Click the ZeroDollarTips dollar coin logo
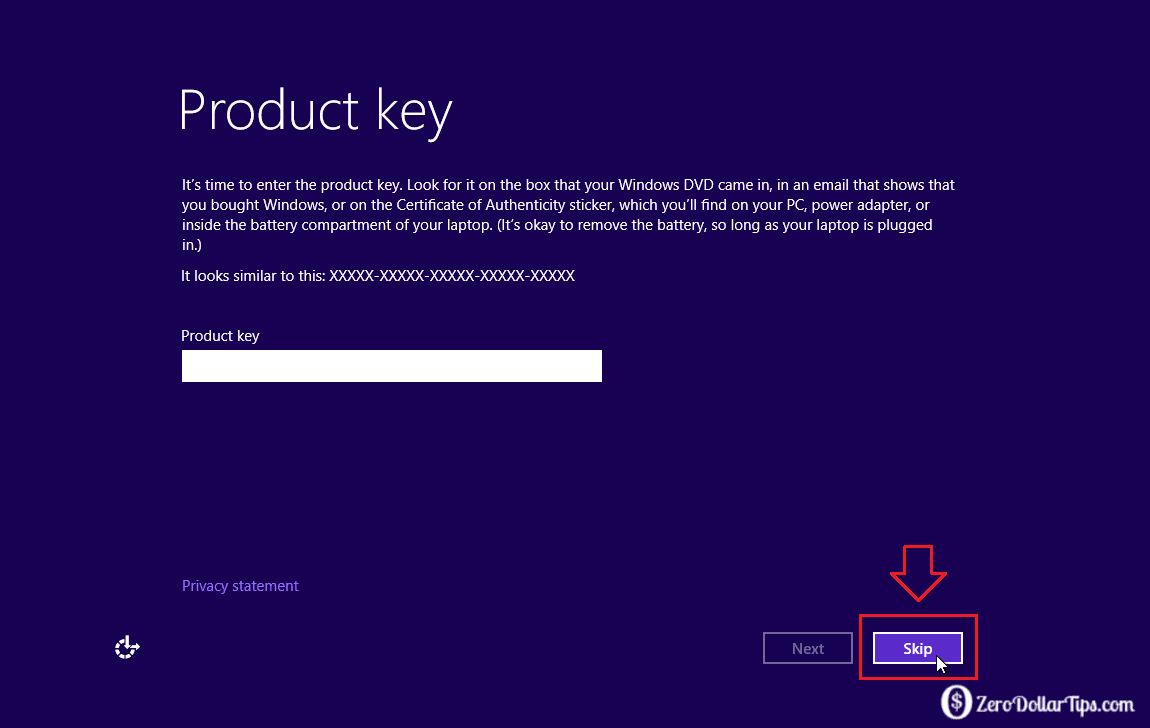Image resolution: width=1150 pixels, height=728 pixels. click(957, 702)
